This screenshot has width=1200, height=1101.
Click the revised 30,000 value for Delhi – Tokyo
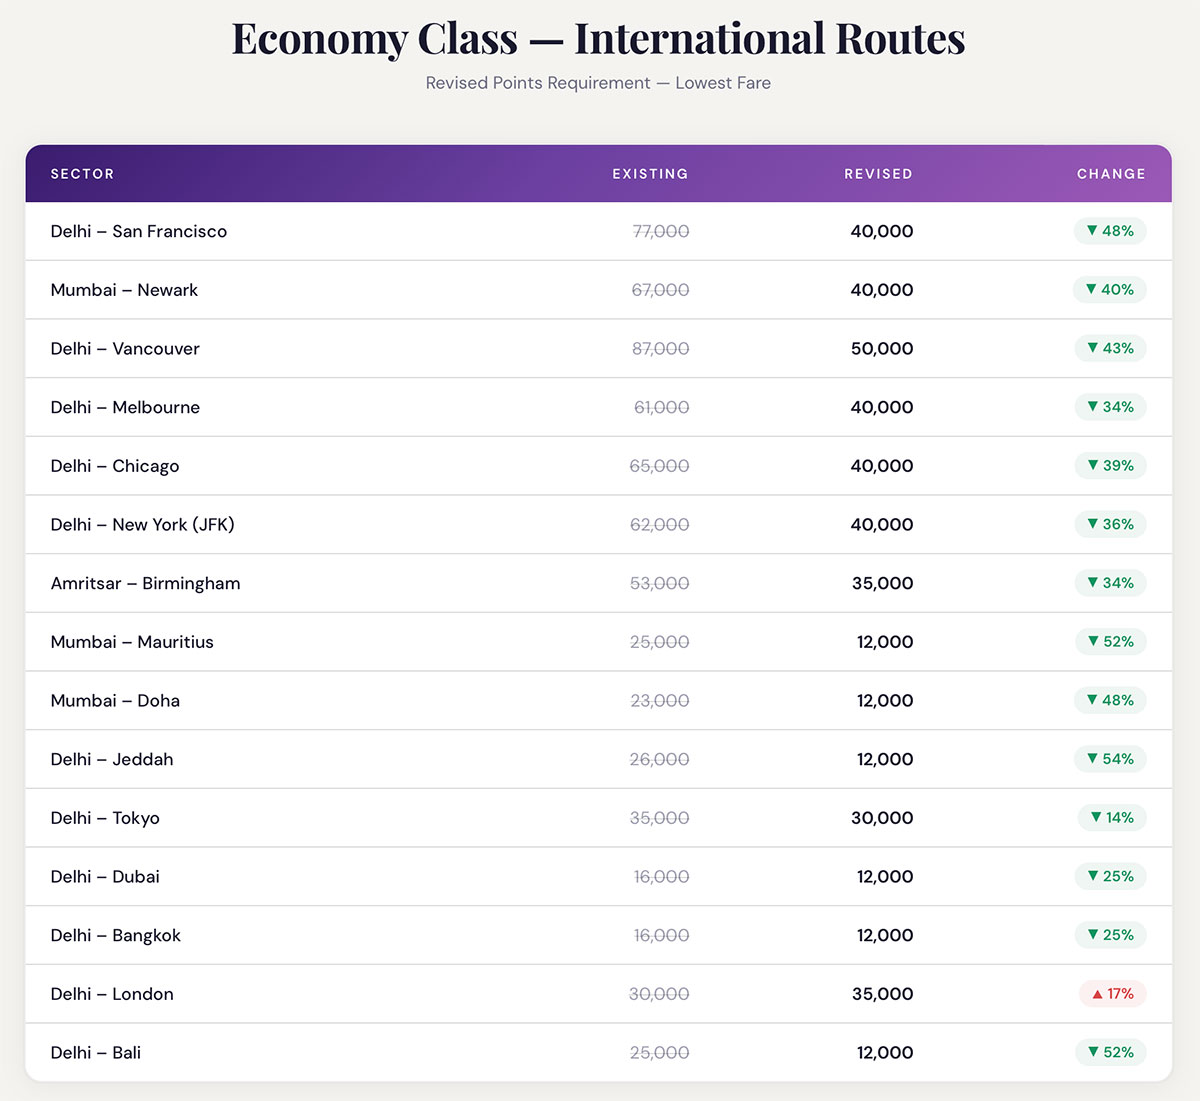tap(882, 818)
